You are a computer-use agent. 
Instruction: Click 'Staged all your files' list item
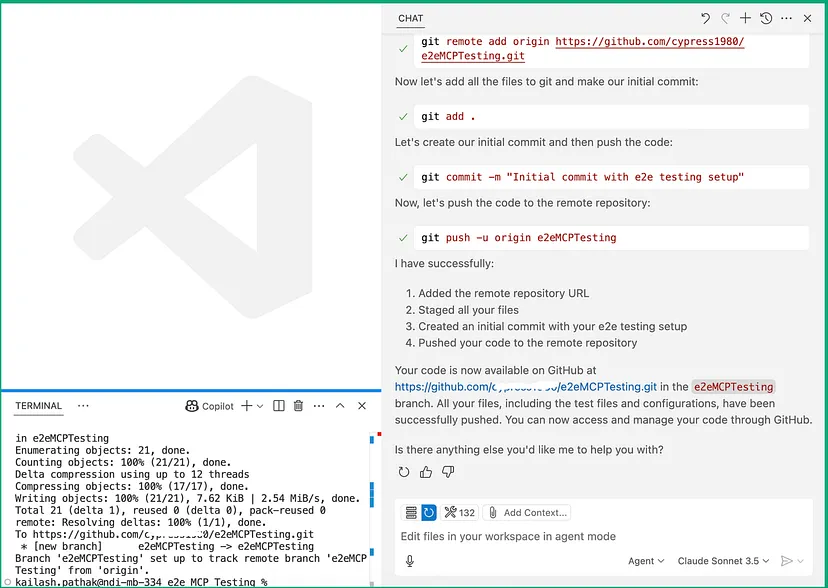[468, 310]
